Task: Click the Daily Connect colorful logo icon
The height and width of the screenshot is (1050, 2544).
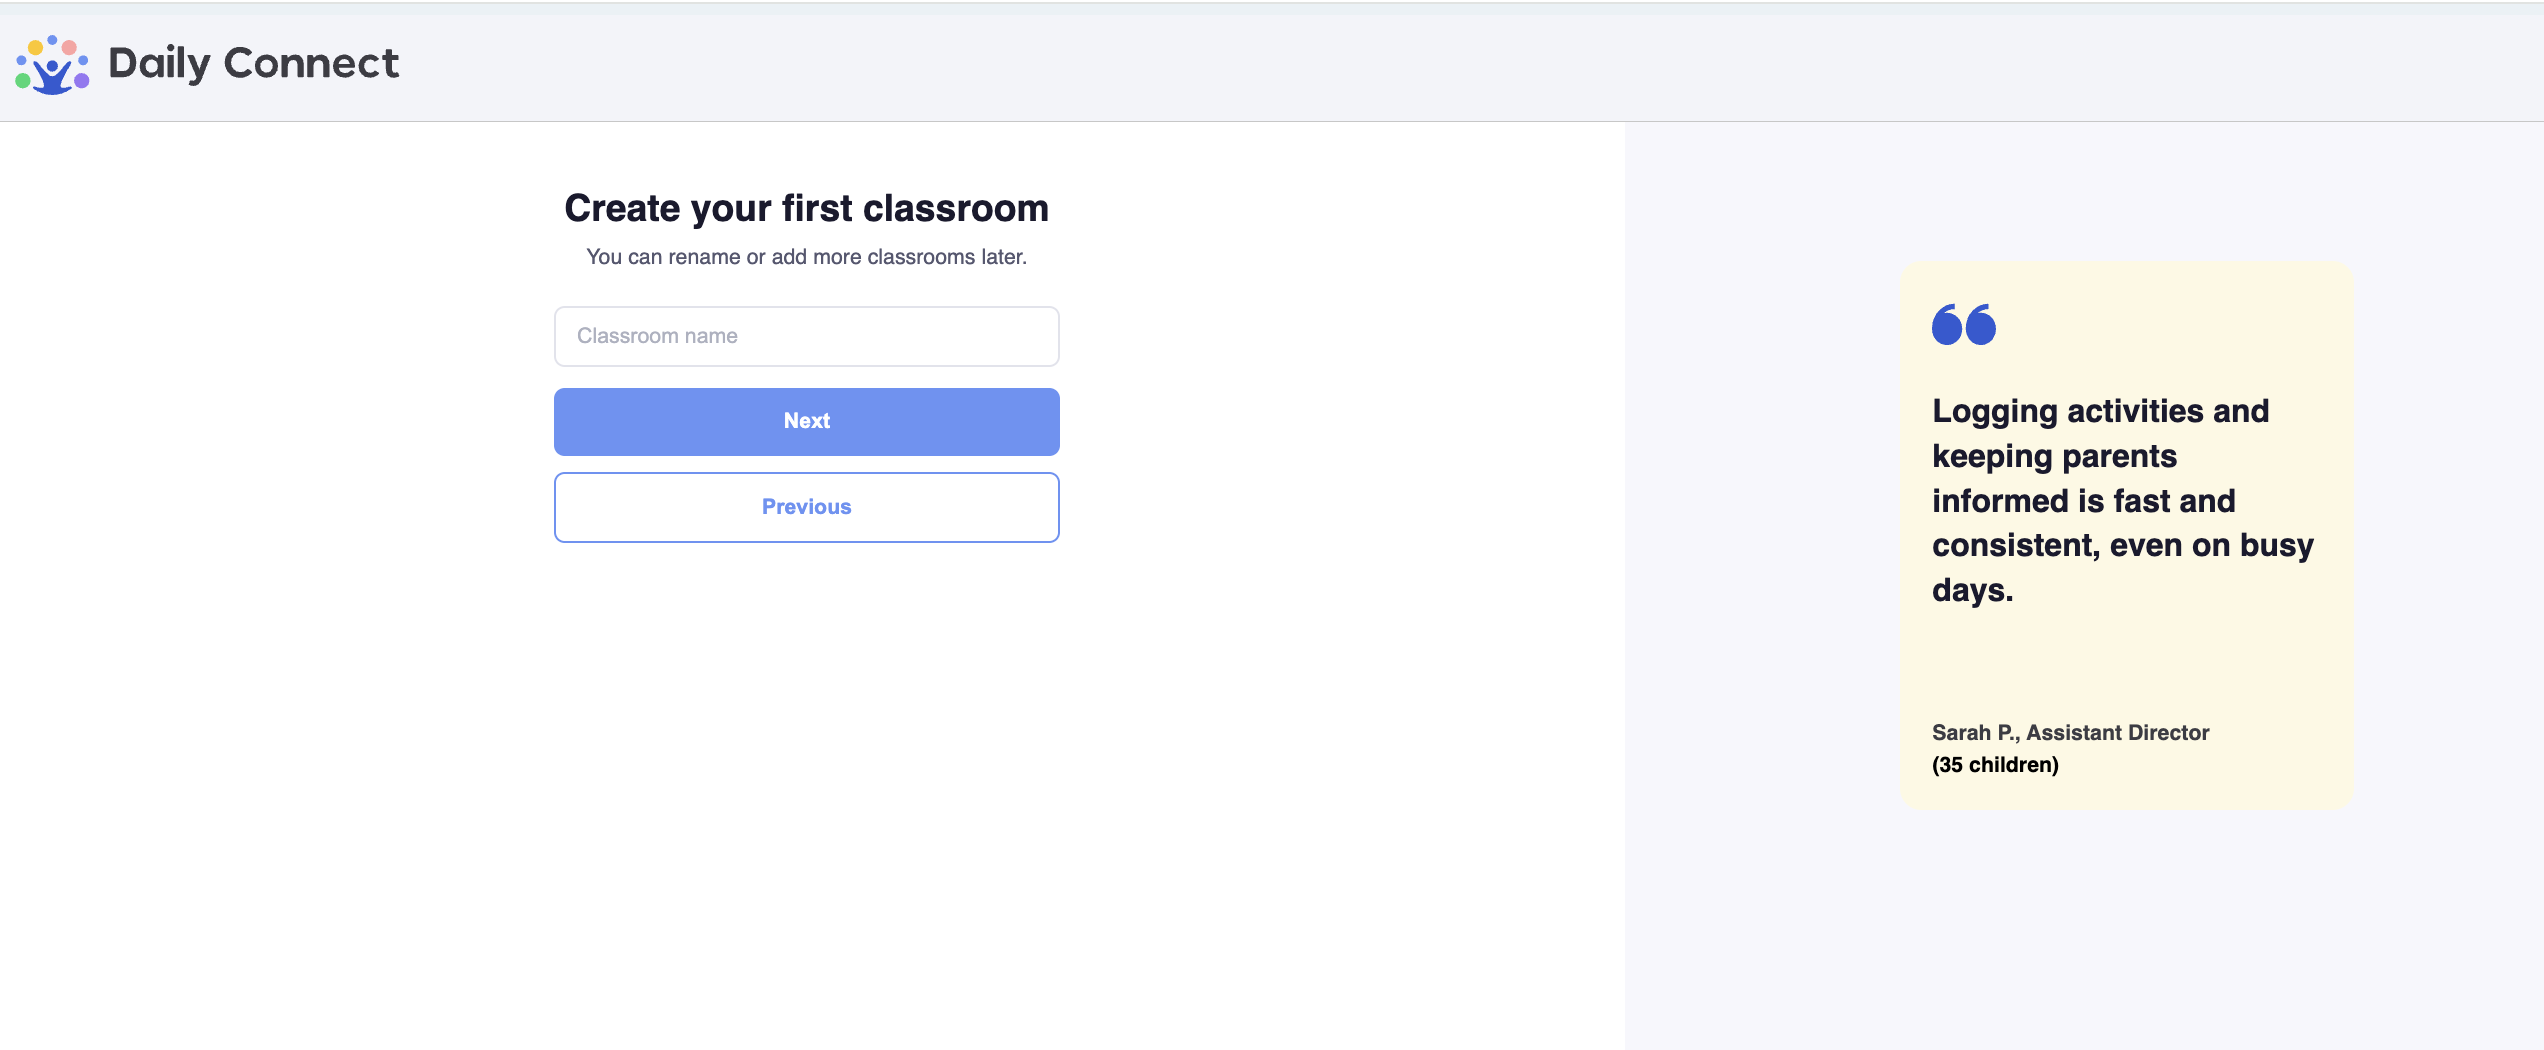Action: 52,65
